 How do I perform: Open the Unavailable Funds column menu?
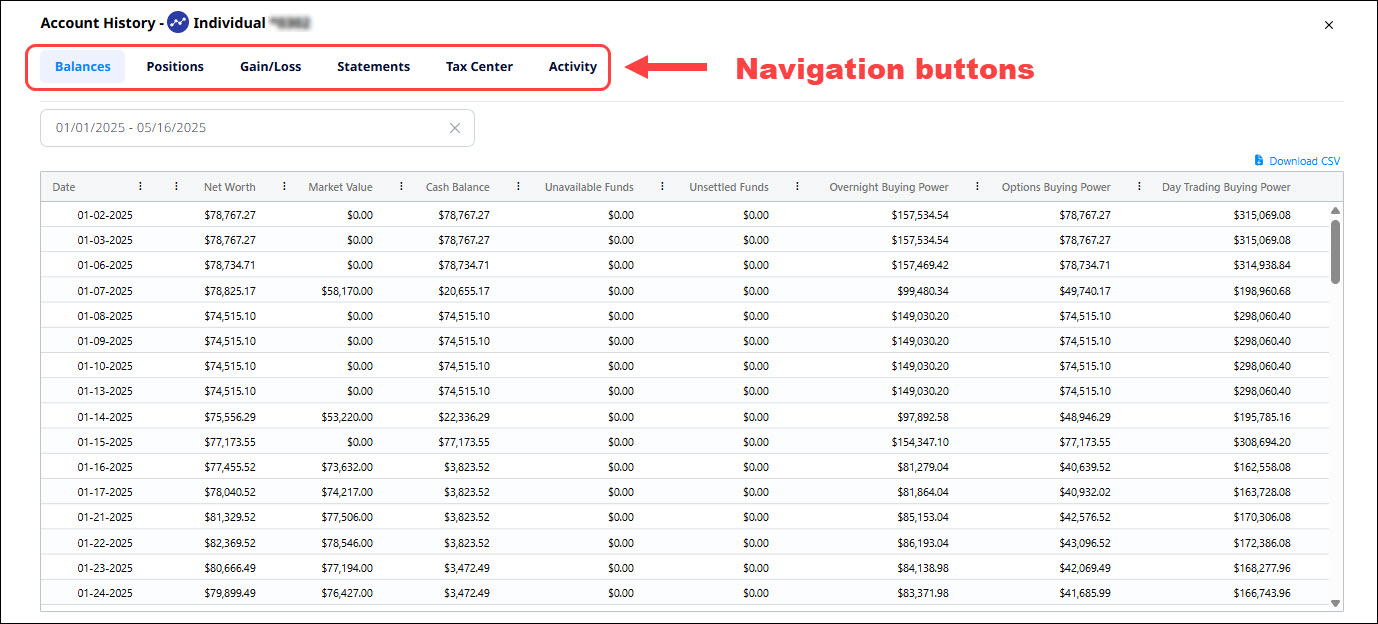[662, 186]
